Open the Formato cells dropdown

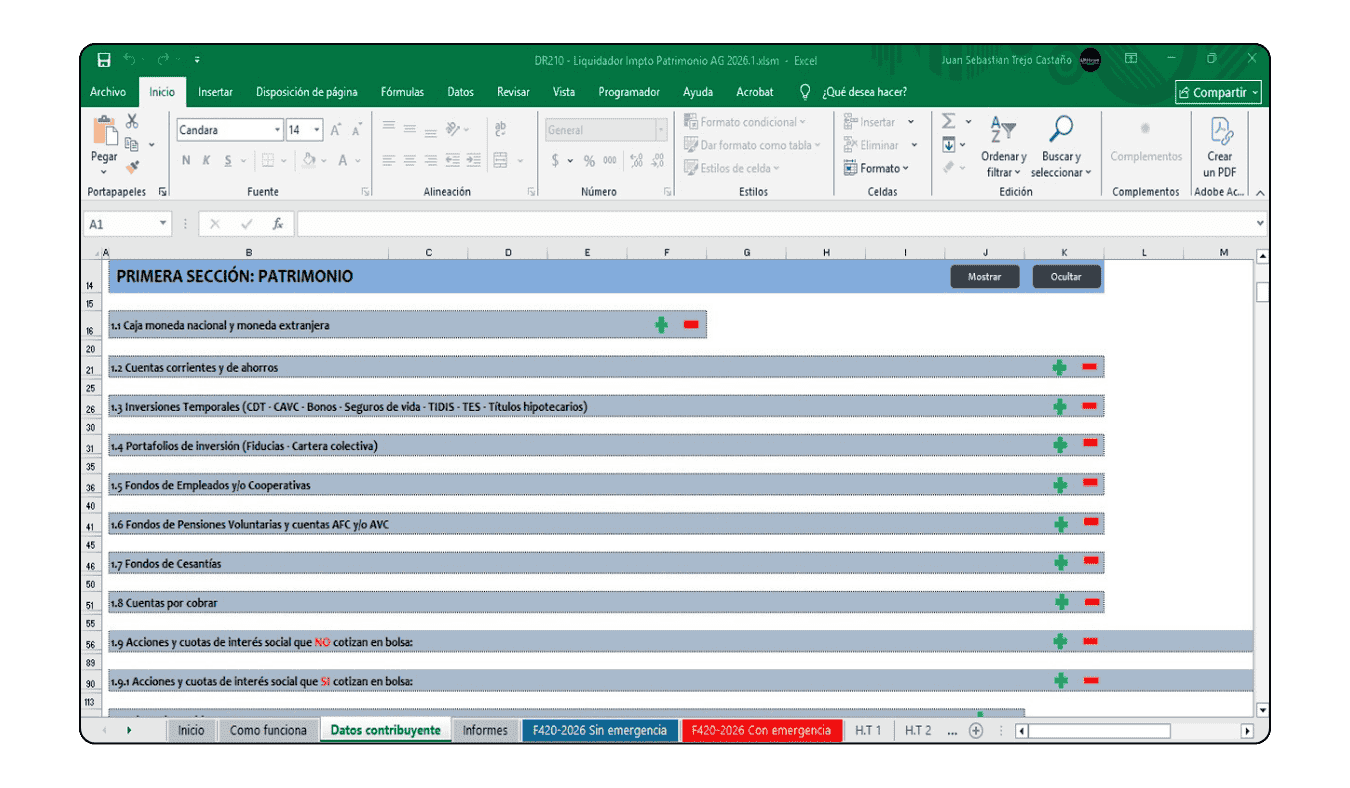[883, 168]
